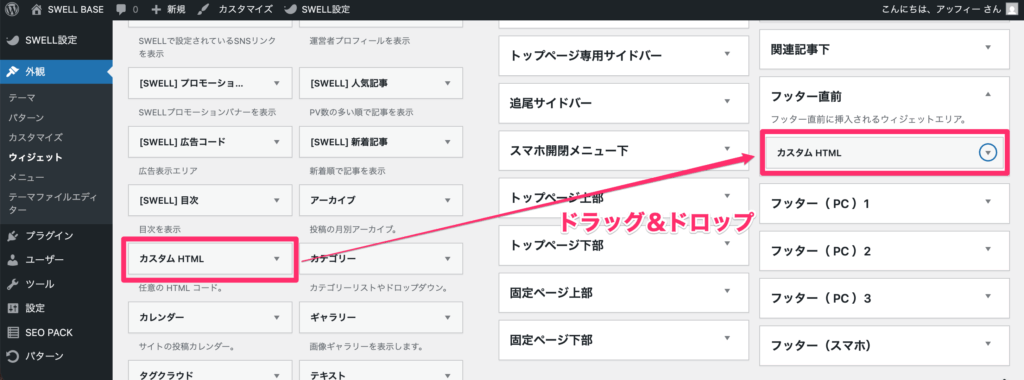Open the sidebar カスタマイズ submenu link

36,138
